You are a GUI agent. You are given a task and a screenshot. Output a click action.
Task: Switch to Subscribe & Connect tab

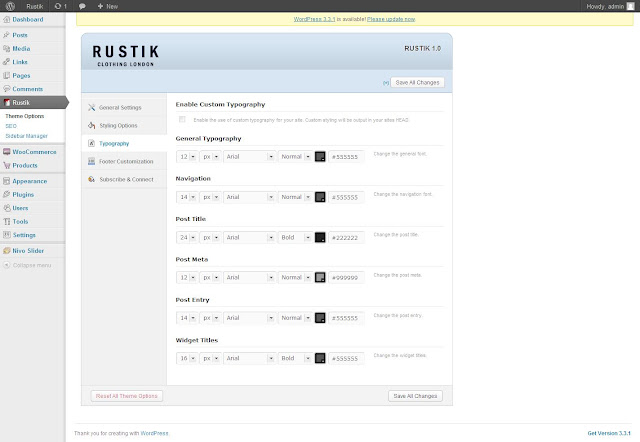(x=124, y=179)
